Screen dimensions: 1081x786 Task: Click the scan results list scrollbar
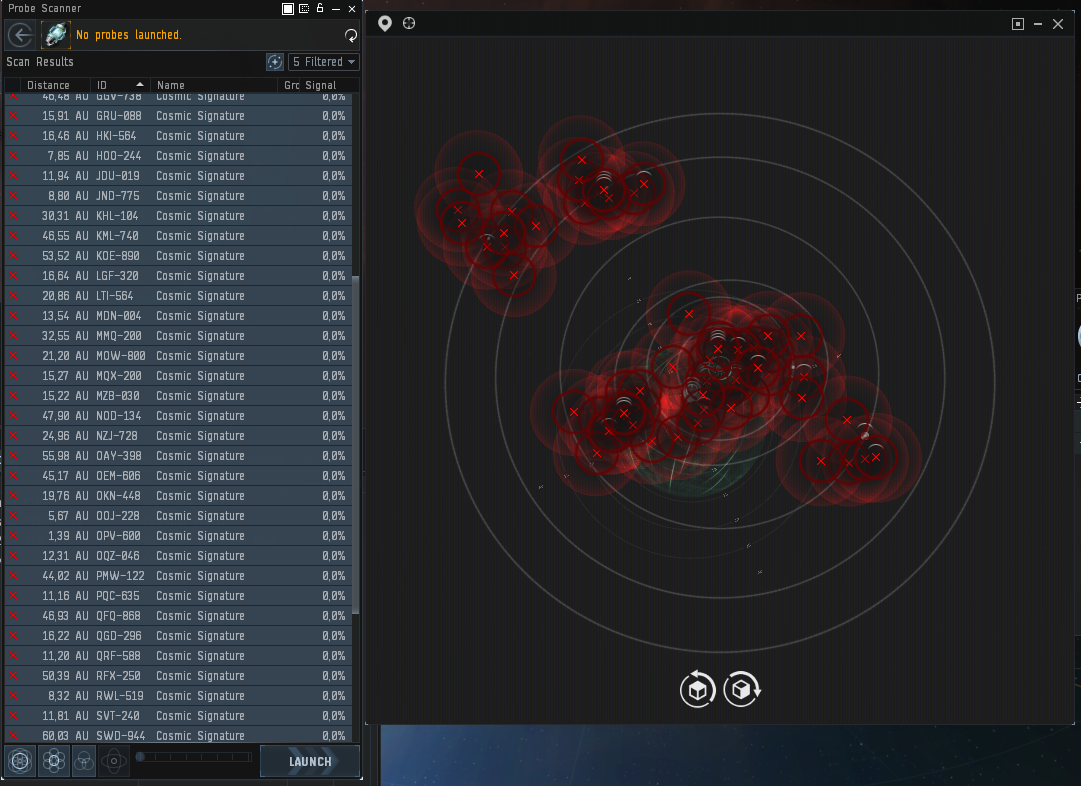356,445
